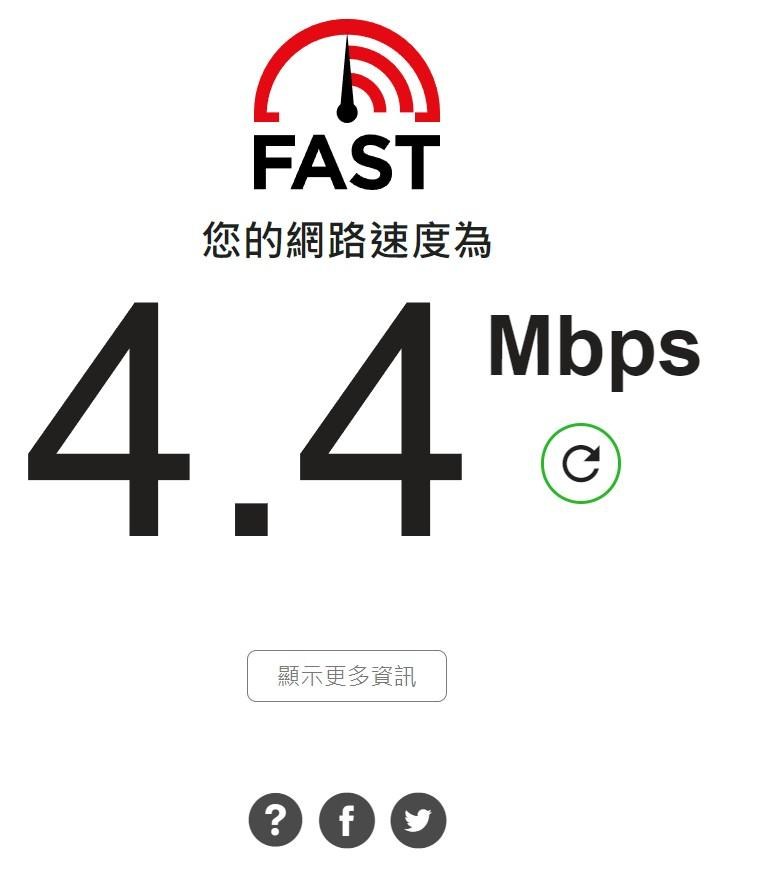Click the black needle in the speedometer logo

click(x=346, y=79)
